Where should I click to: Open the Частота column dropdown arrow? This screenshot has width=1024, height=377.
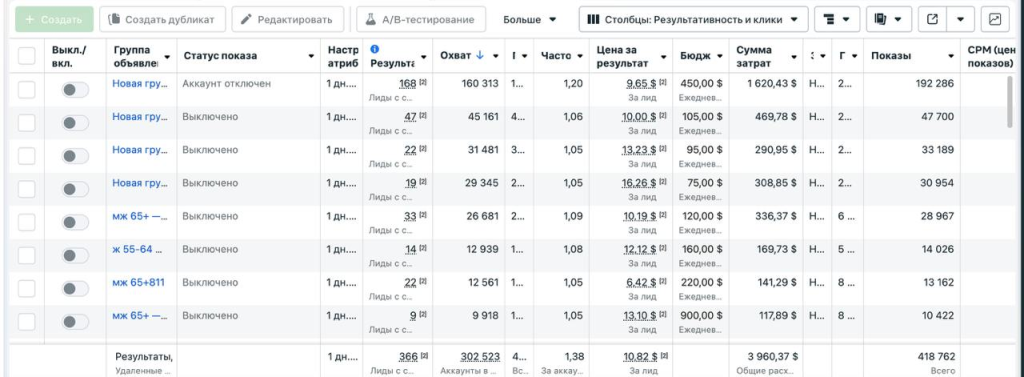[x=581, y=56]
